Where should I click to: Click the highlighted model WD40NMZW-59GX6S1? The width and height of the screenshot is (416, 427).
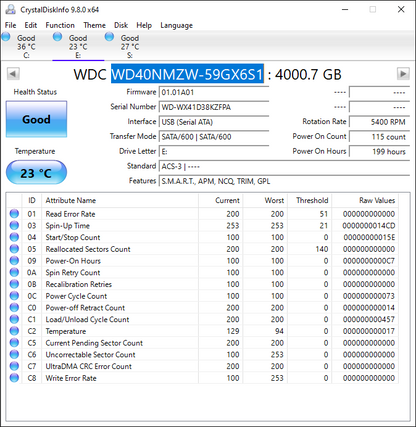(187, 74)
